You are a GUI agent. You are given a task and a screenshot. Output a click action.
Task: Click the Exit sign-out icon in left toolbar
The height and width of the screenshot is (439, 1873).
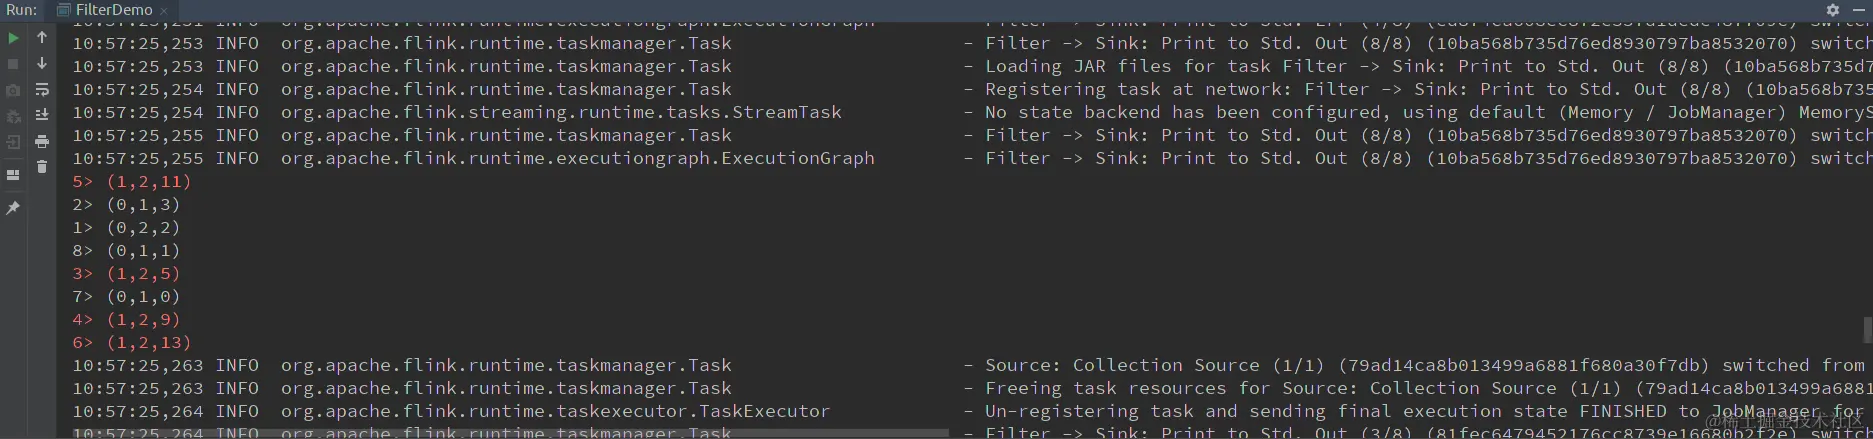coord(13,141)
